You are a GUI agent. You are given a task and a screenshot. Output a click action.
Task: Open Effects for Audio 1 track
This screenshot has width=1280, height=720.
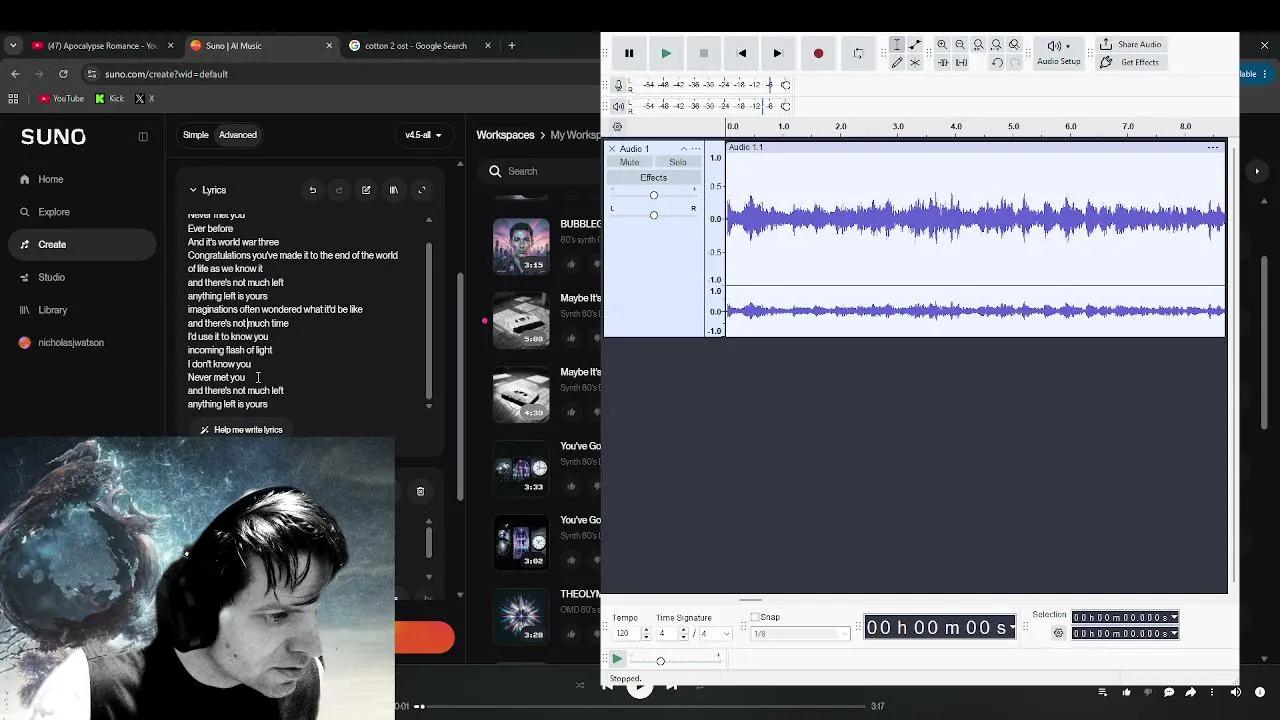point(653,178)
